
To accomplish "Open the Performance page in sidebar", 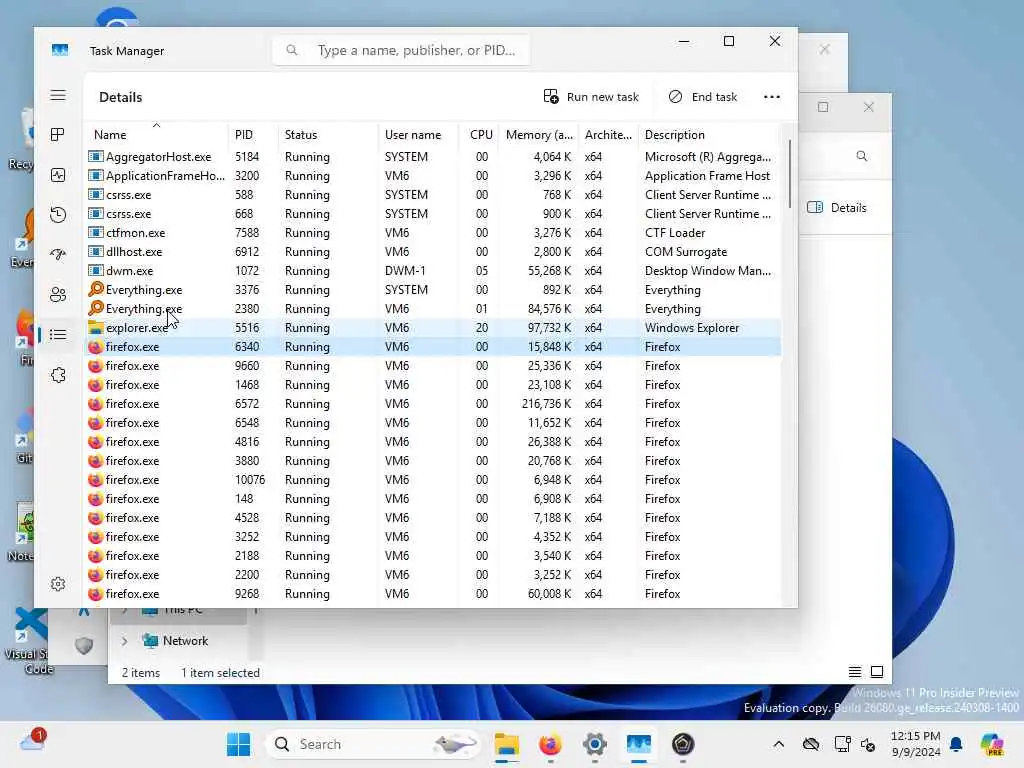I will click(58, 175).
